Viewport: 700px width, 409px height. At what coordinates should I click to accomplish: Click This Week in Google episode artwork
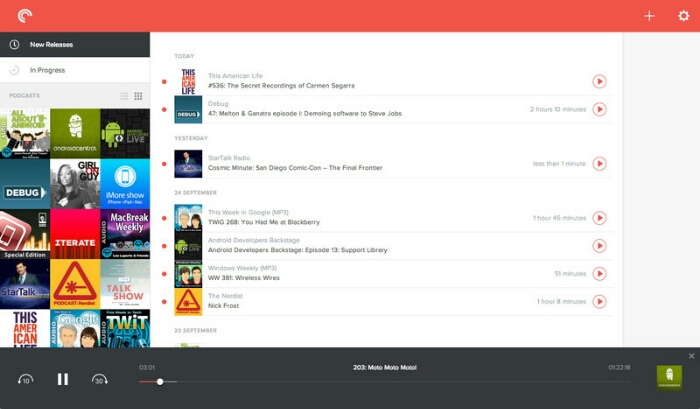[188, 218]
